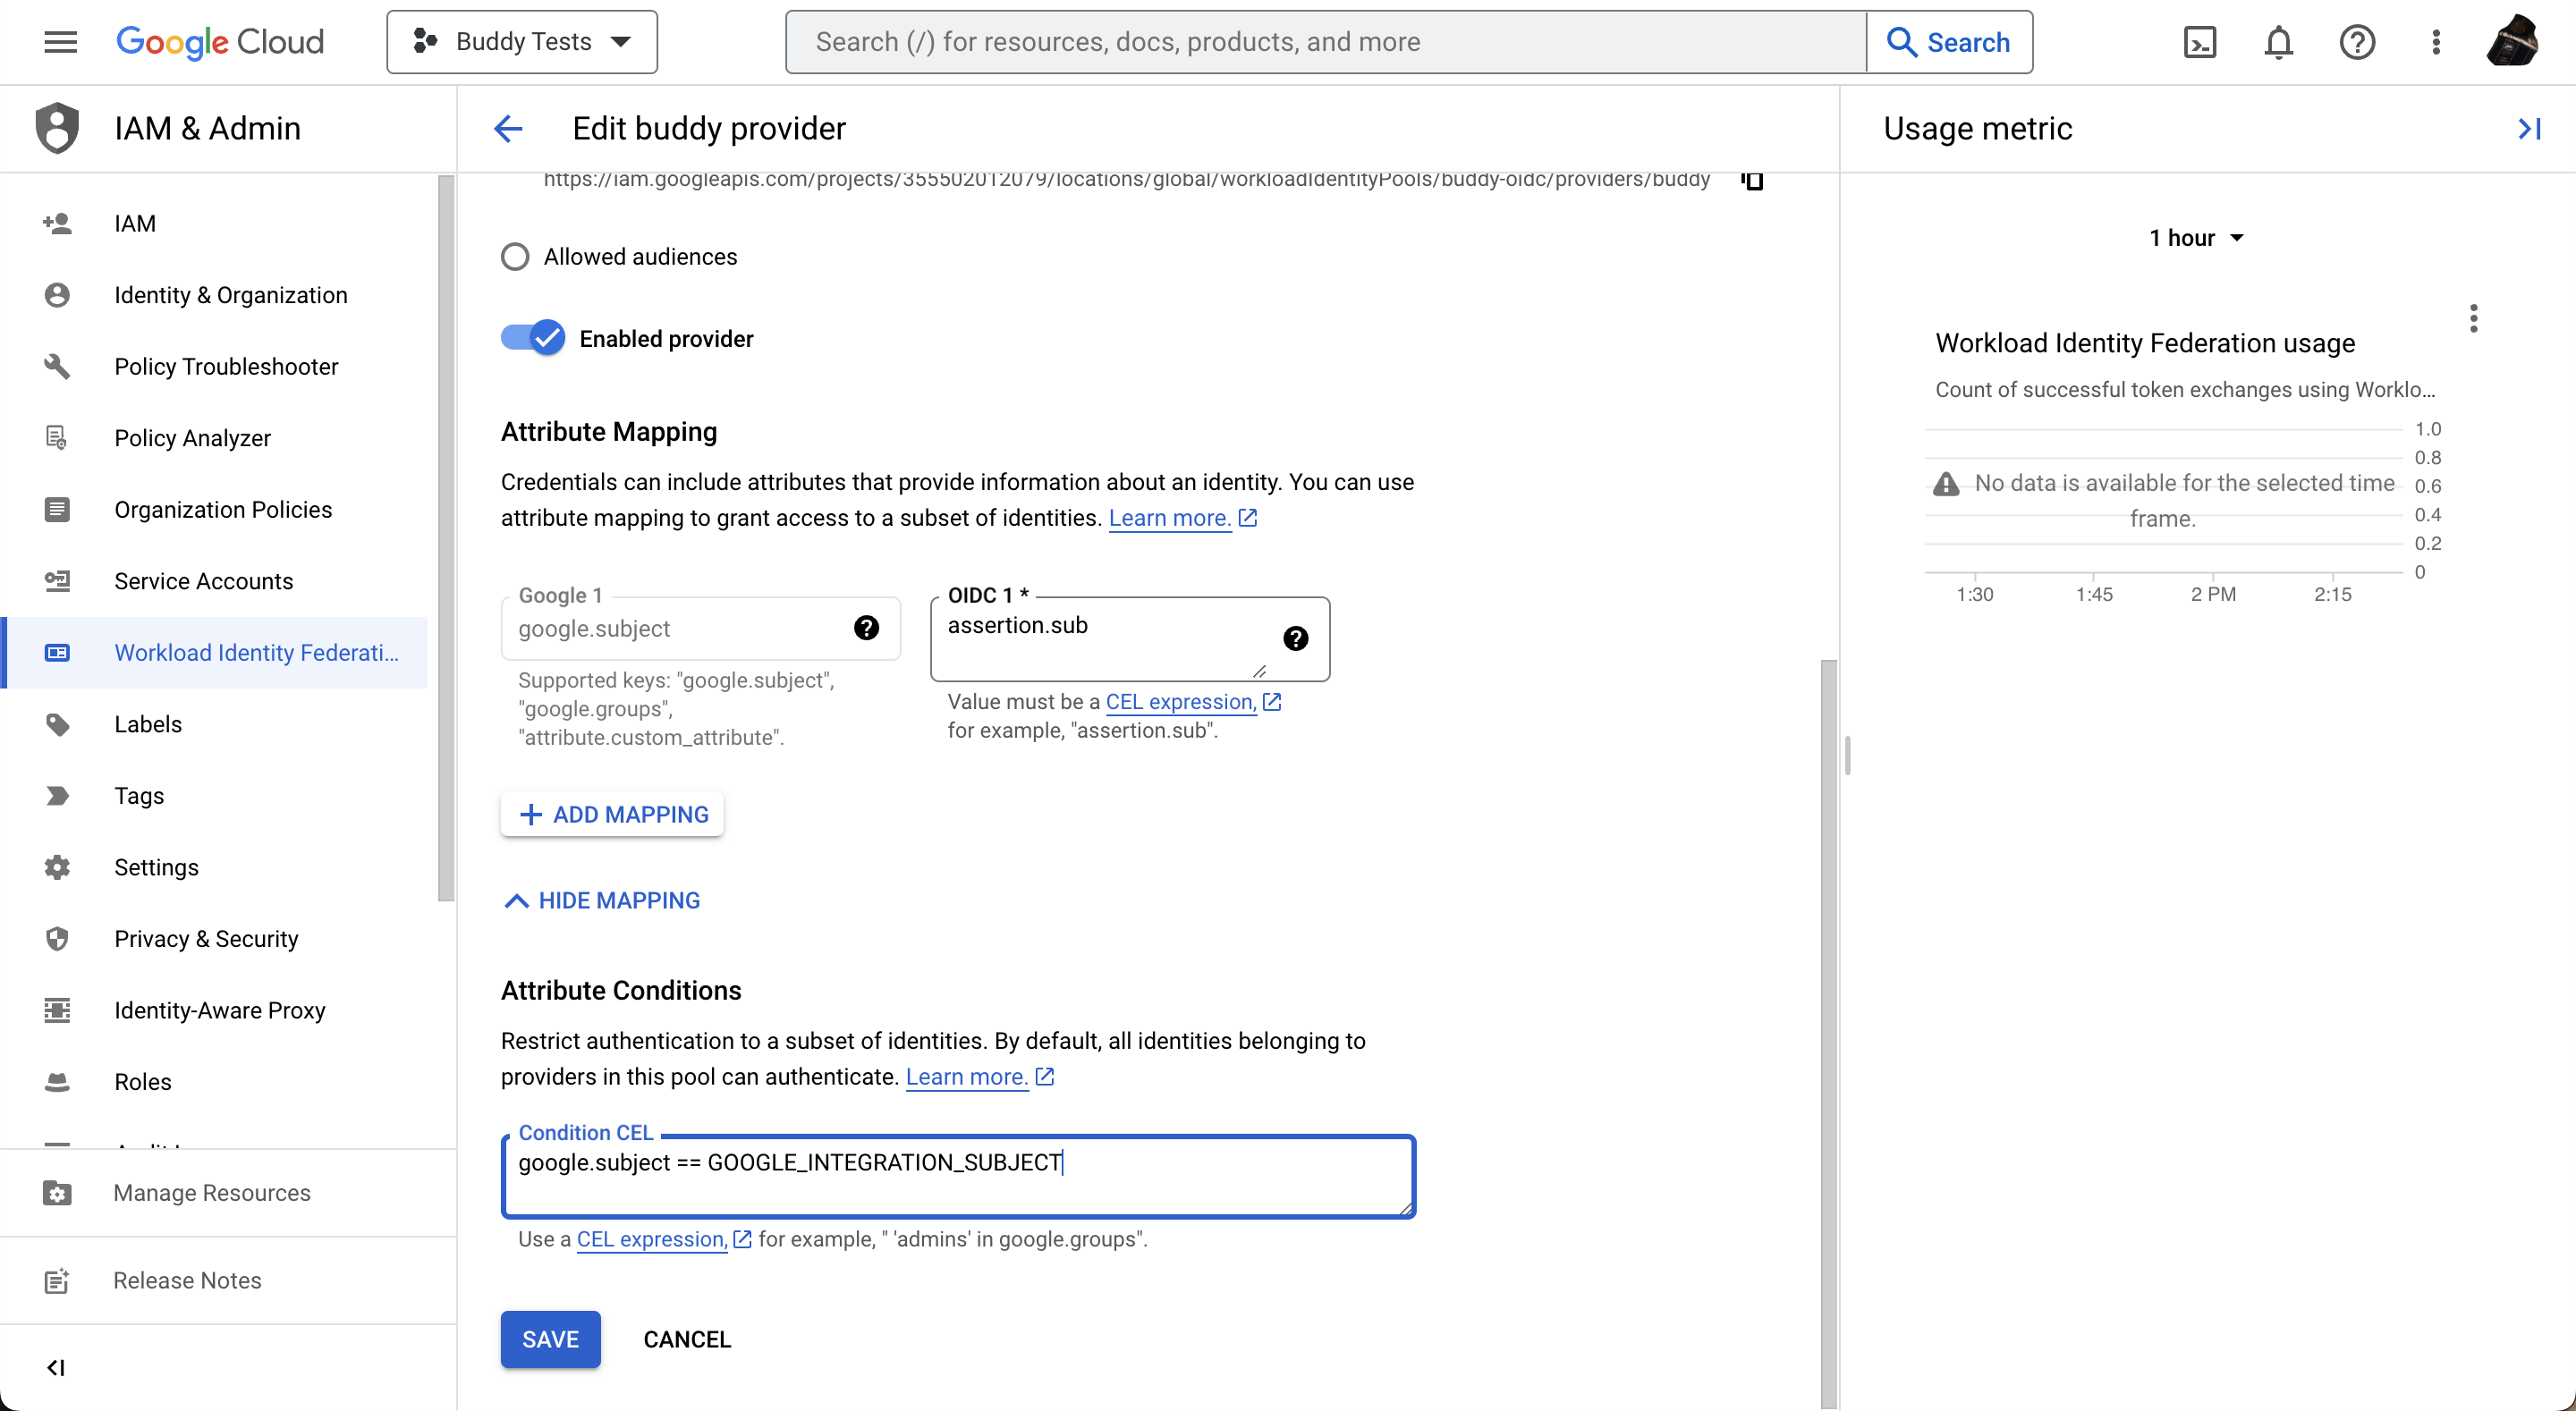Click the Privacy & Security shield icon
The height and width of the screenshot is (1411, 2576).
pos(57,938)
